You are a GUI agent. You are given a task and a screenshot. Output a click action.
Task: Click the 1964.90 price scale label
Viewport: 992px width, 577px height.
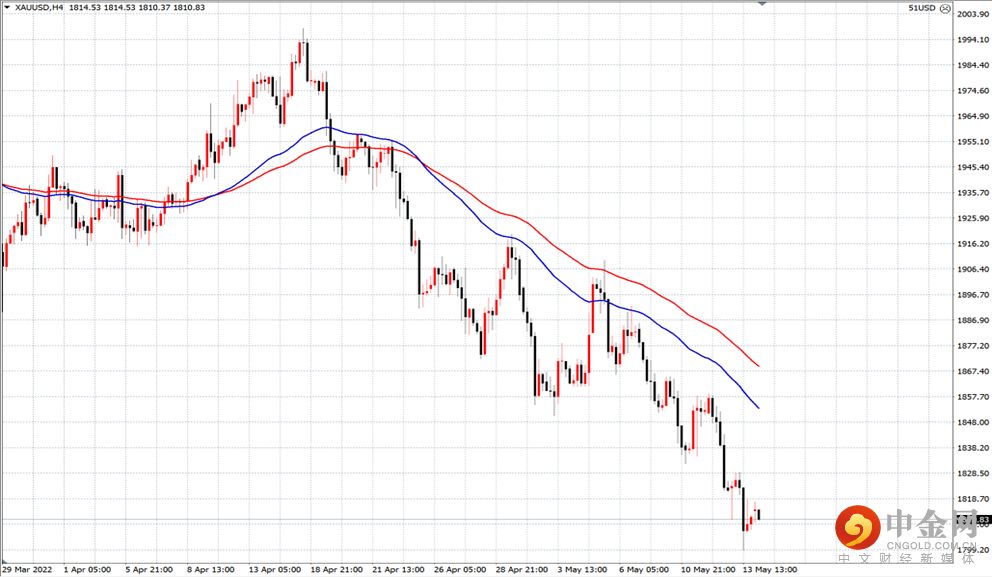pos(973,116)
